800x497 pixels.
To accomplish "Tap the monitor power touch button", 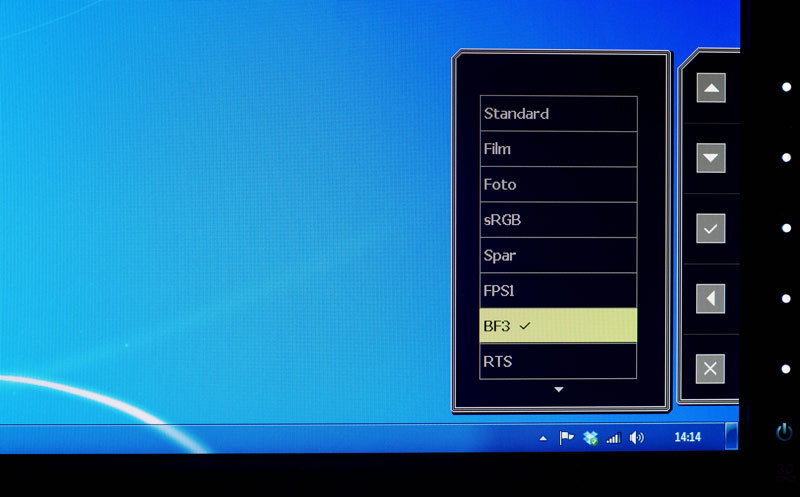I will coord(784,432).
